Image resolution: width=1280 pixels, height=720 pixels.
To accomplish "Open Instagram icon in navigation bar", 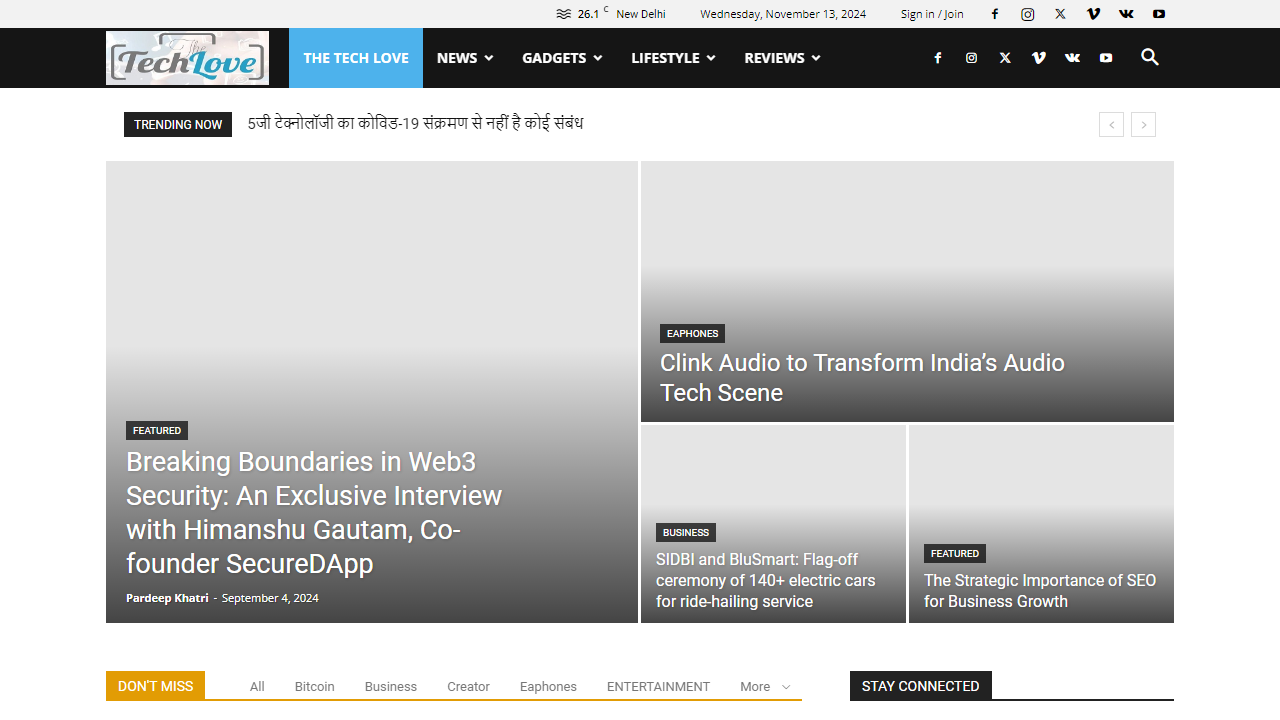I will click(x=971, y=58).
